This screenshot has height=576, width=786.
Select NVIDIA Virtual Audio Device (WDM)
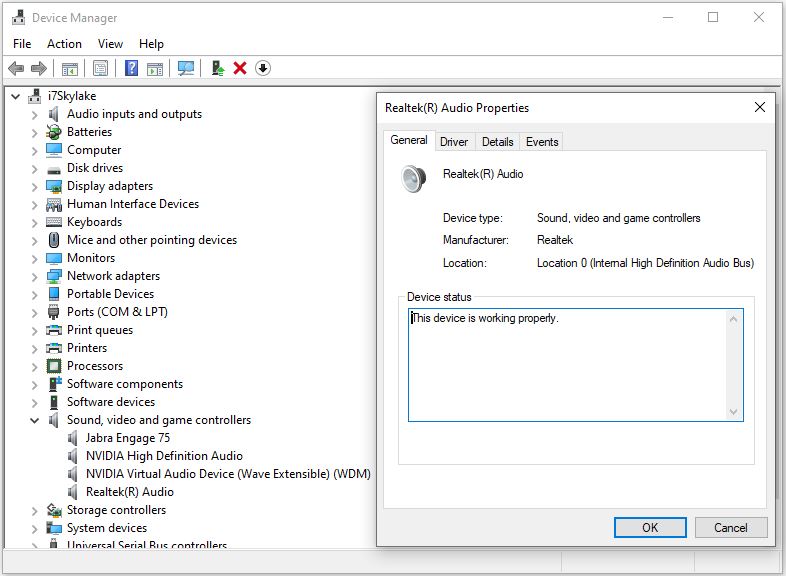(228, 474)
